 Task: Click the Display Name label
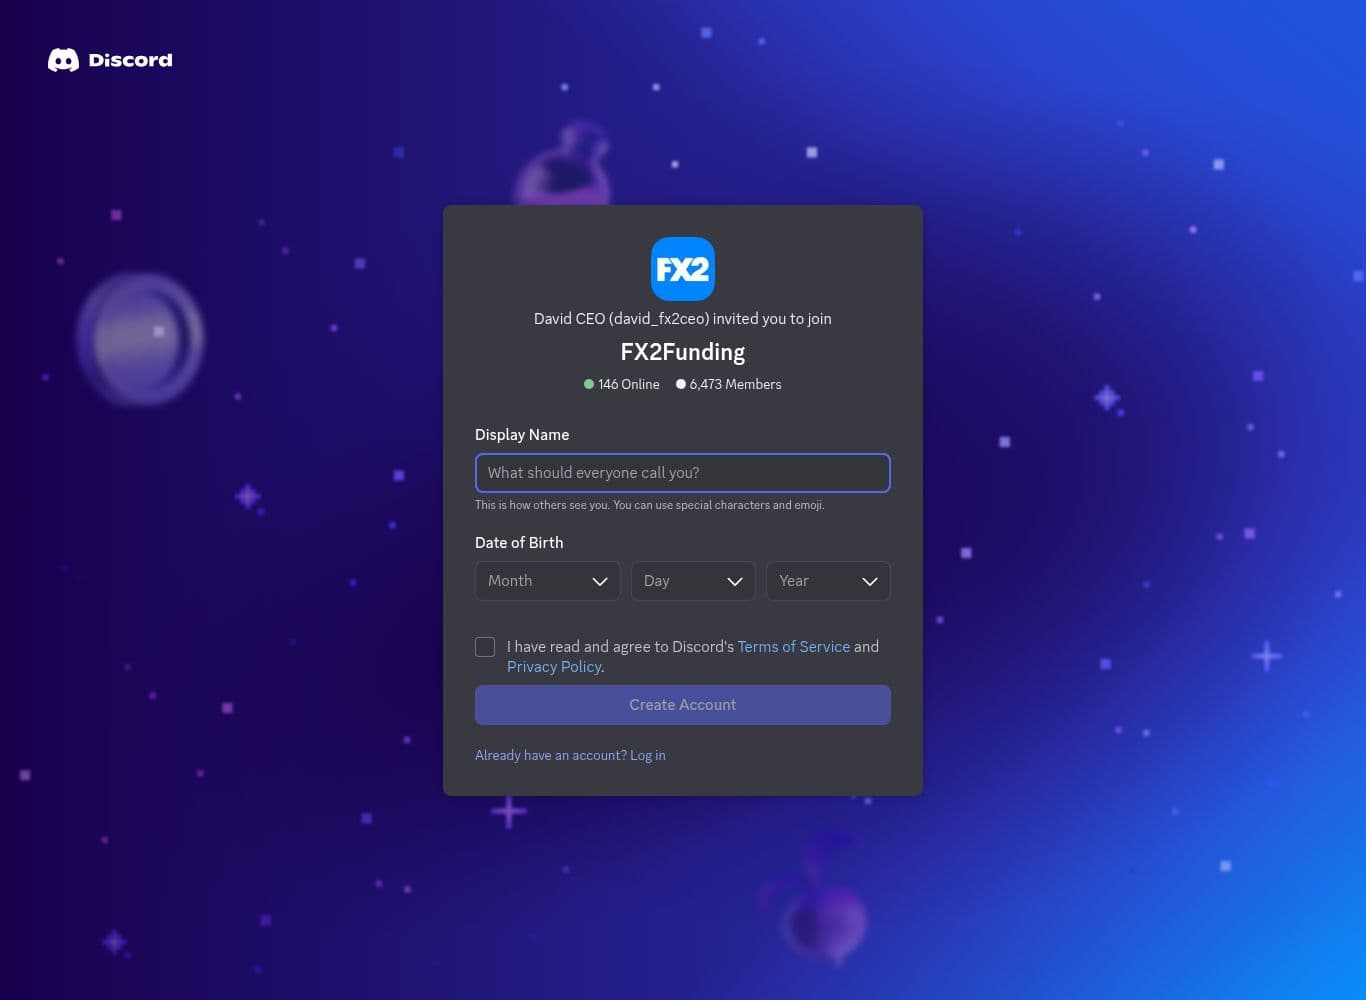pos(522,435)
